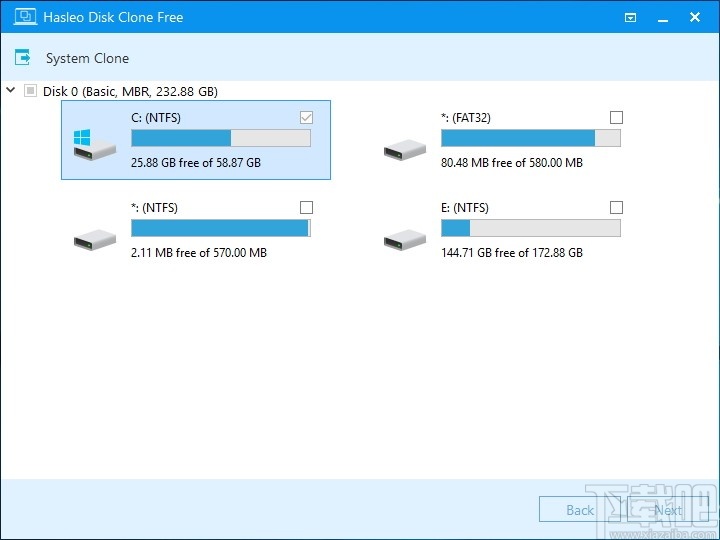
Task: Check the *: (FAT32) partition checkbox
Action: click(x=616, y=118)
